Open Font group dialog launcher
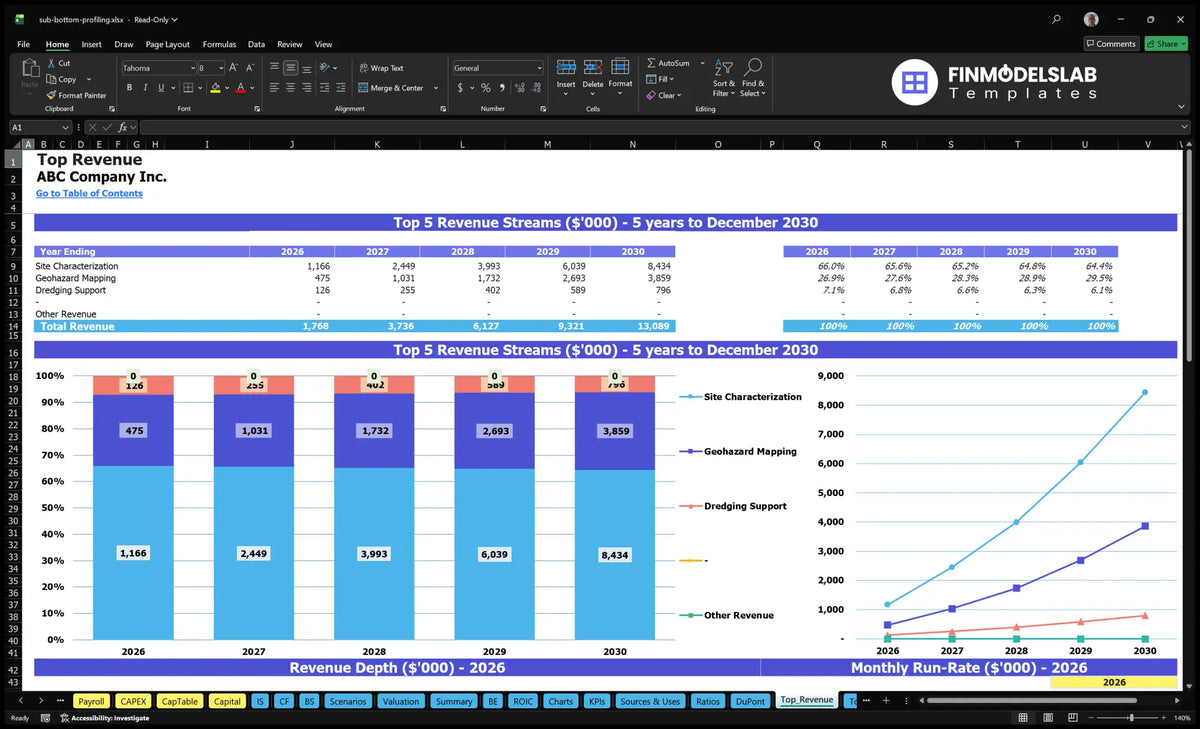The image size is (1200, 729). [x=256, y=108]
